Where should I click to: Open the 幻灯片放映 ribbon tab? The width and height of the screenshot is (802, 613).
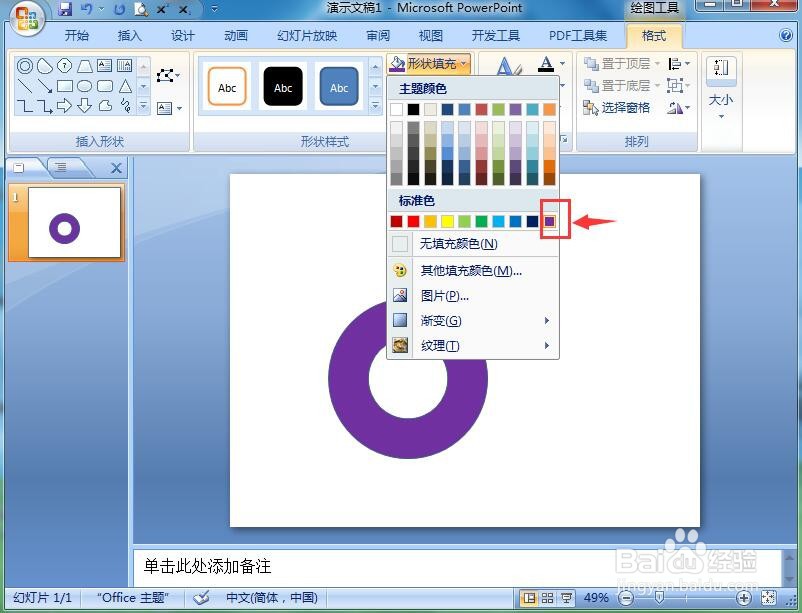tap(307, 36)
